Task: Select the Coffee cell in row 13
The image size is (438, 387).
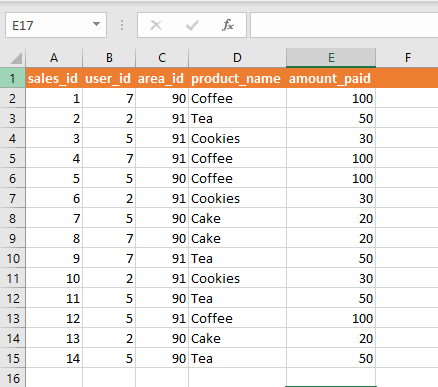Action: click(x=237, y=318)
